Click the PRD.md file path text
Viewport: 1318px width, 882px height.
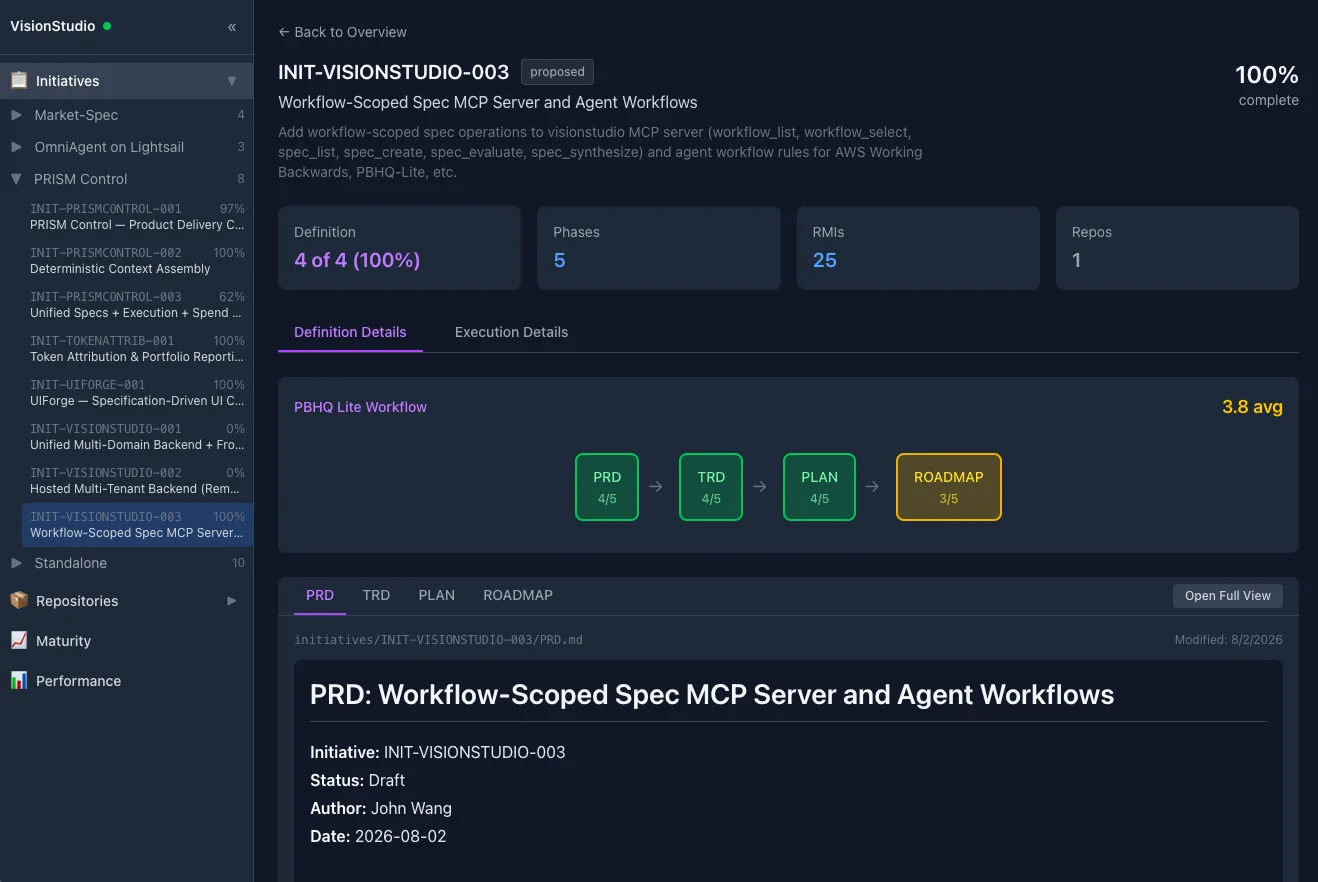pos(438,639)
